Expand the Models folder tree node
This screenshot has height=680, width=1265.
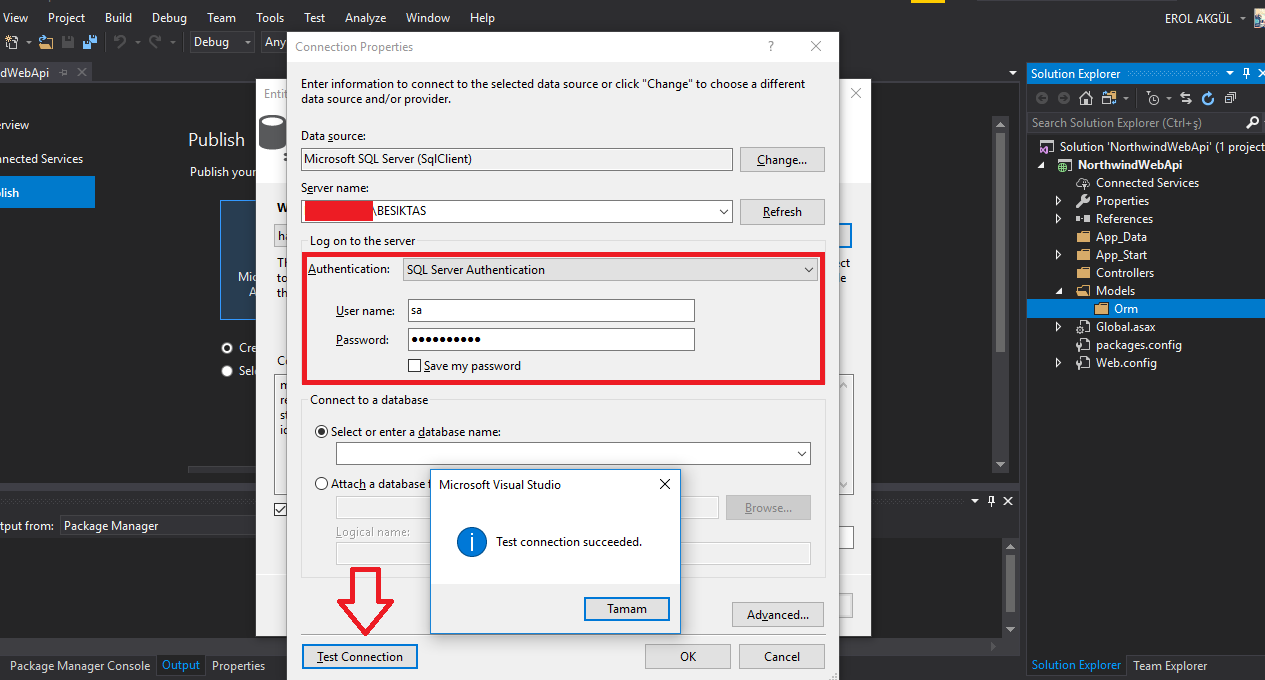pyautogui.click(x=1059, y=291)
